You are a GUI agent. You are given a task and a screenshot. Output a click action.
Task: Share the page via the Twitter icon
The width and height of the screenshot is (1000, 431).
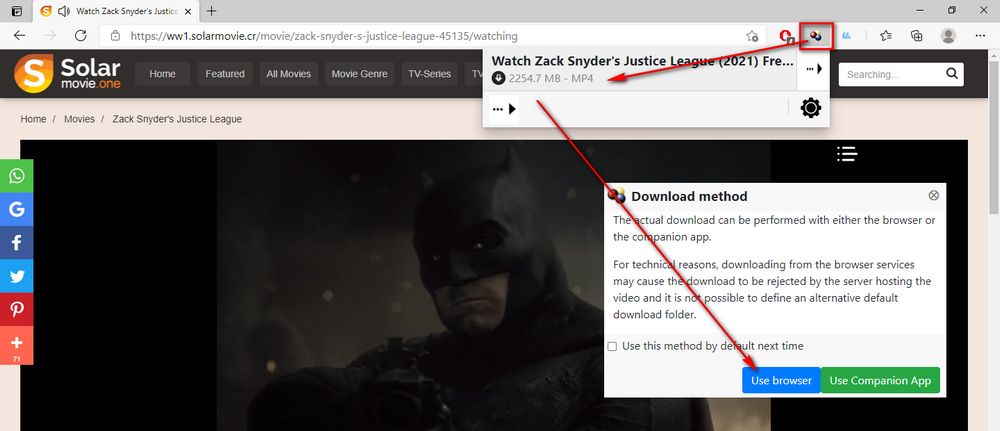point(17,276)
